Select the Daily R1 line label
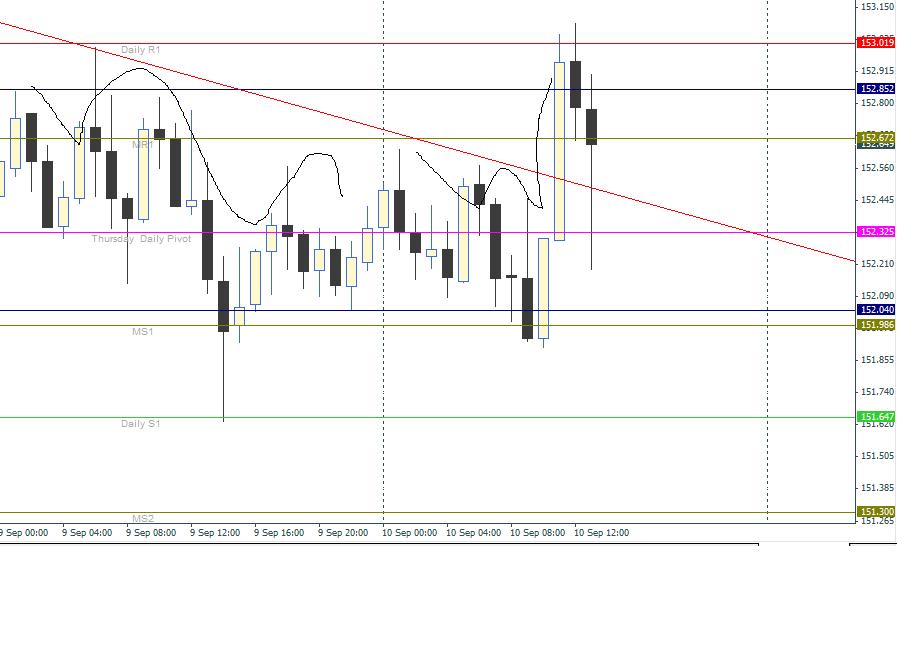 point(141,50)
